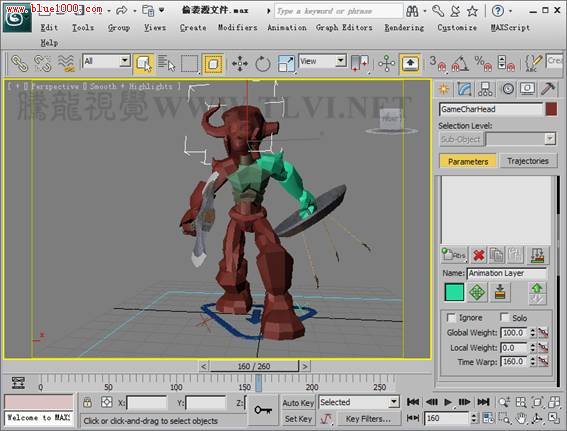Activate the Select Object tool
The width and height of the screenshot is (567, 431).
pyautogui.click(x=144, y=64)
